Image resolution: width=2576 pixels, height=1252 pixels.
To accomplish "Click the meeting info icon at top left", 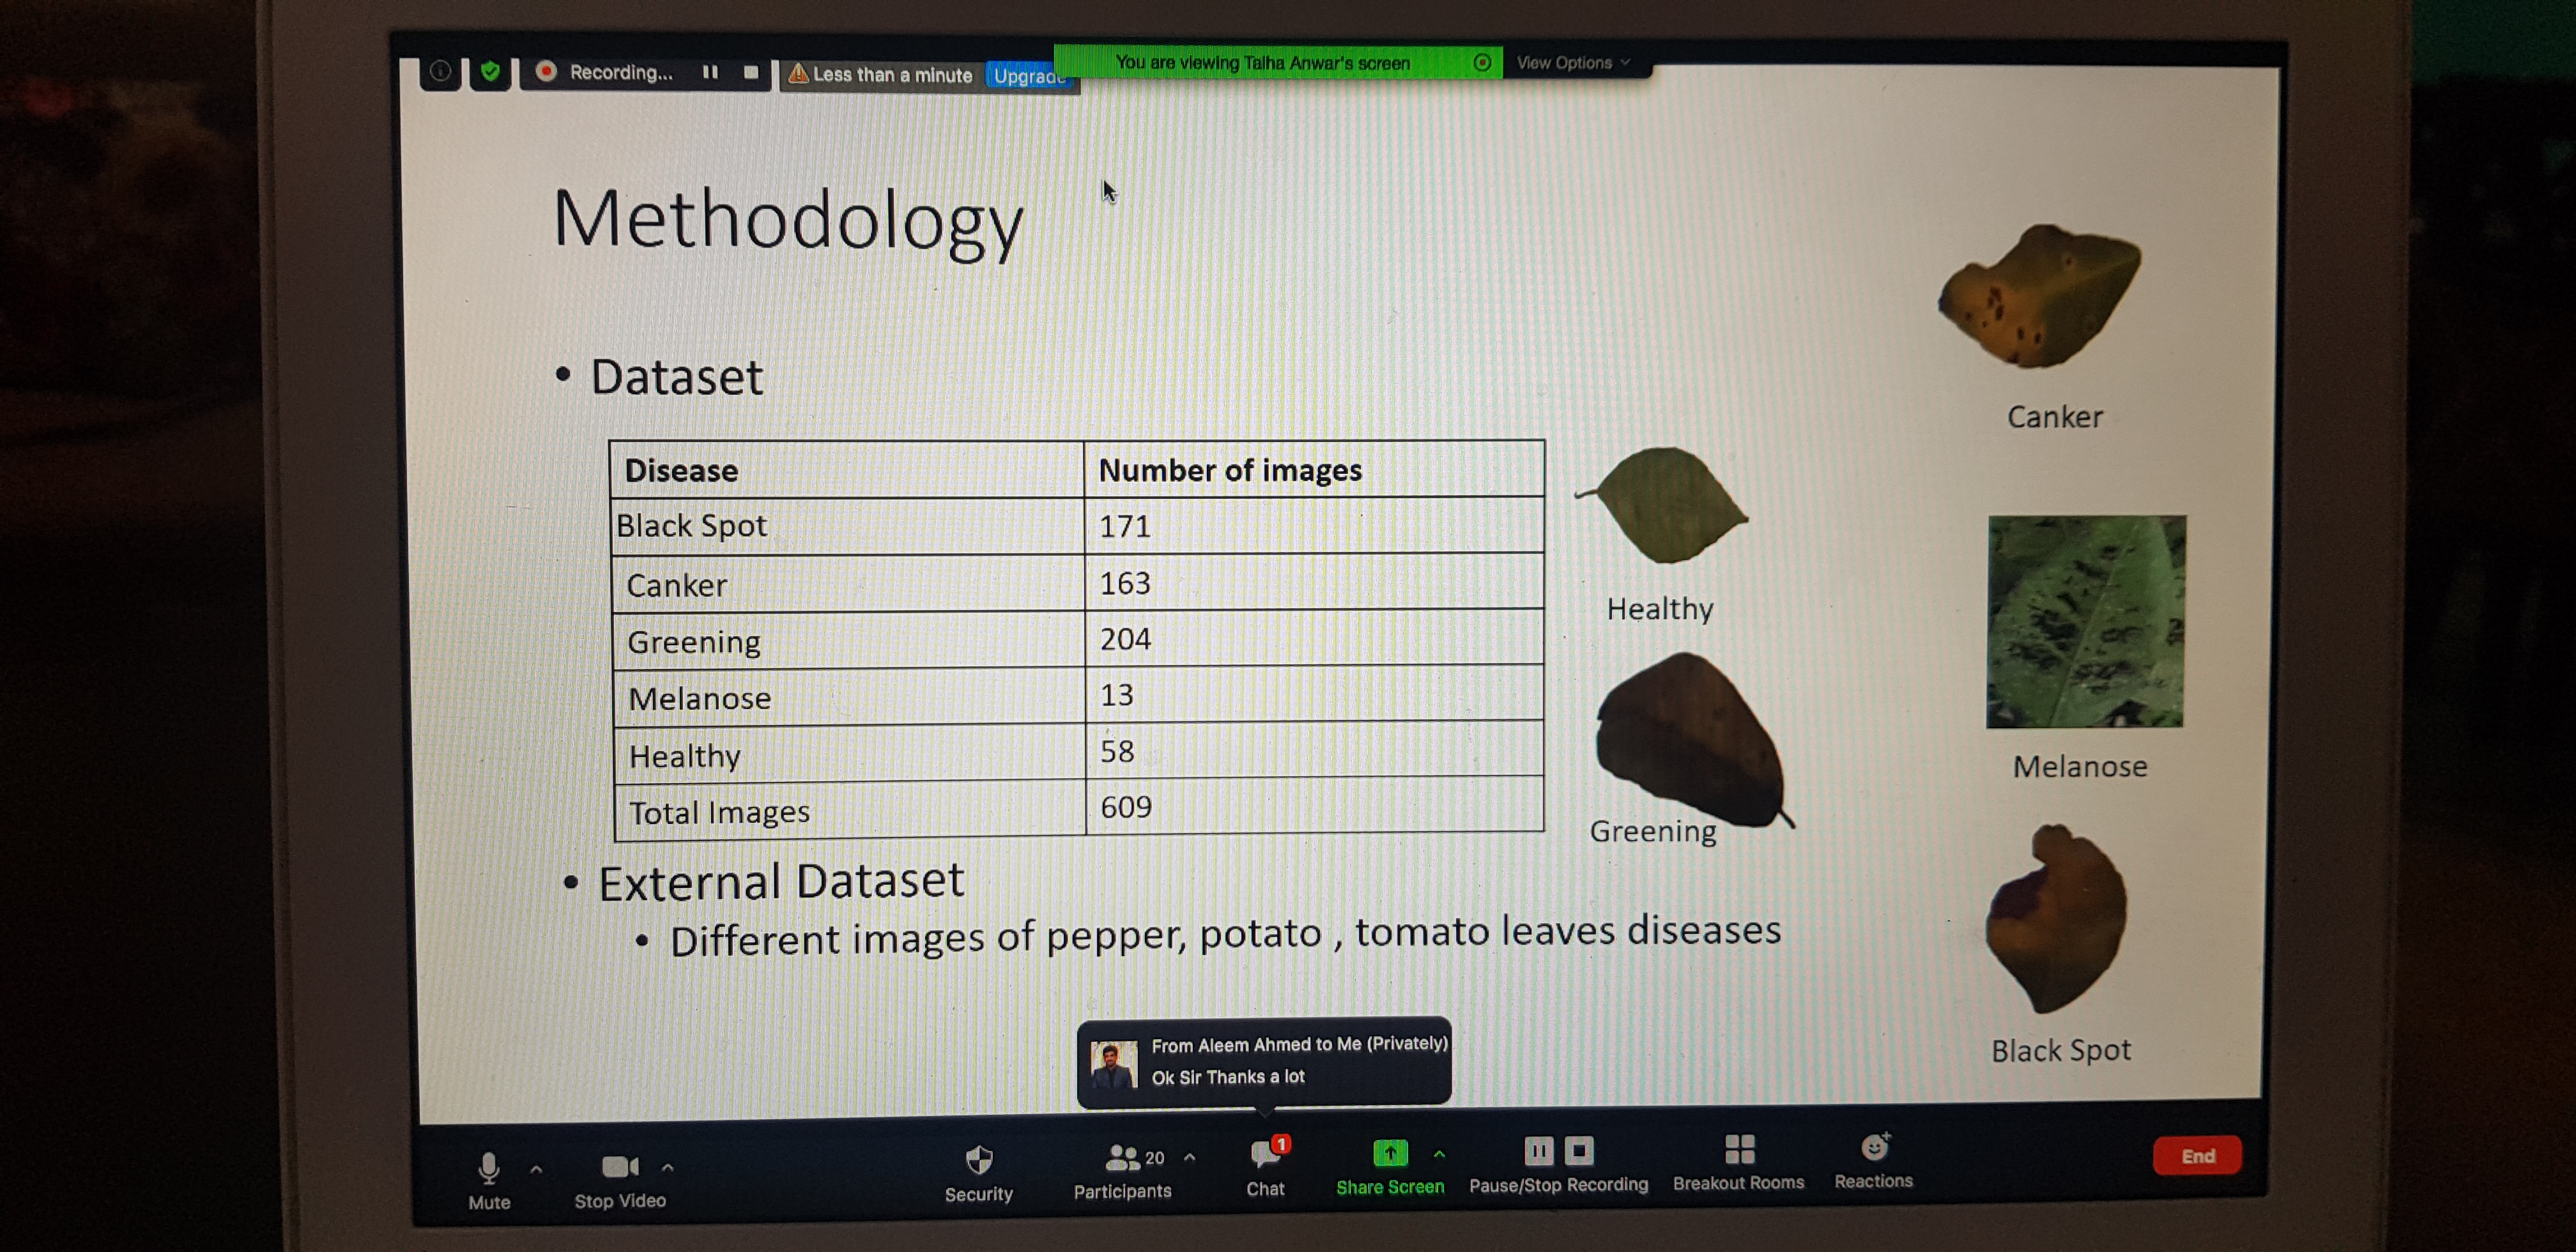I will (x=440, y=72).
